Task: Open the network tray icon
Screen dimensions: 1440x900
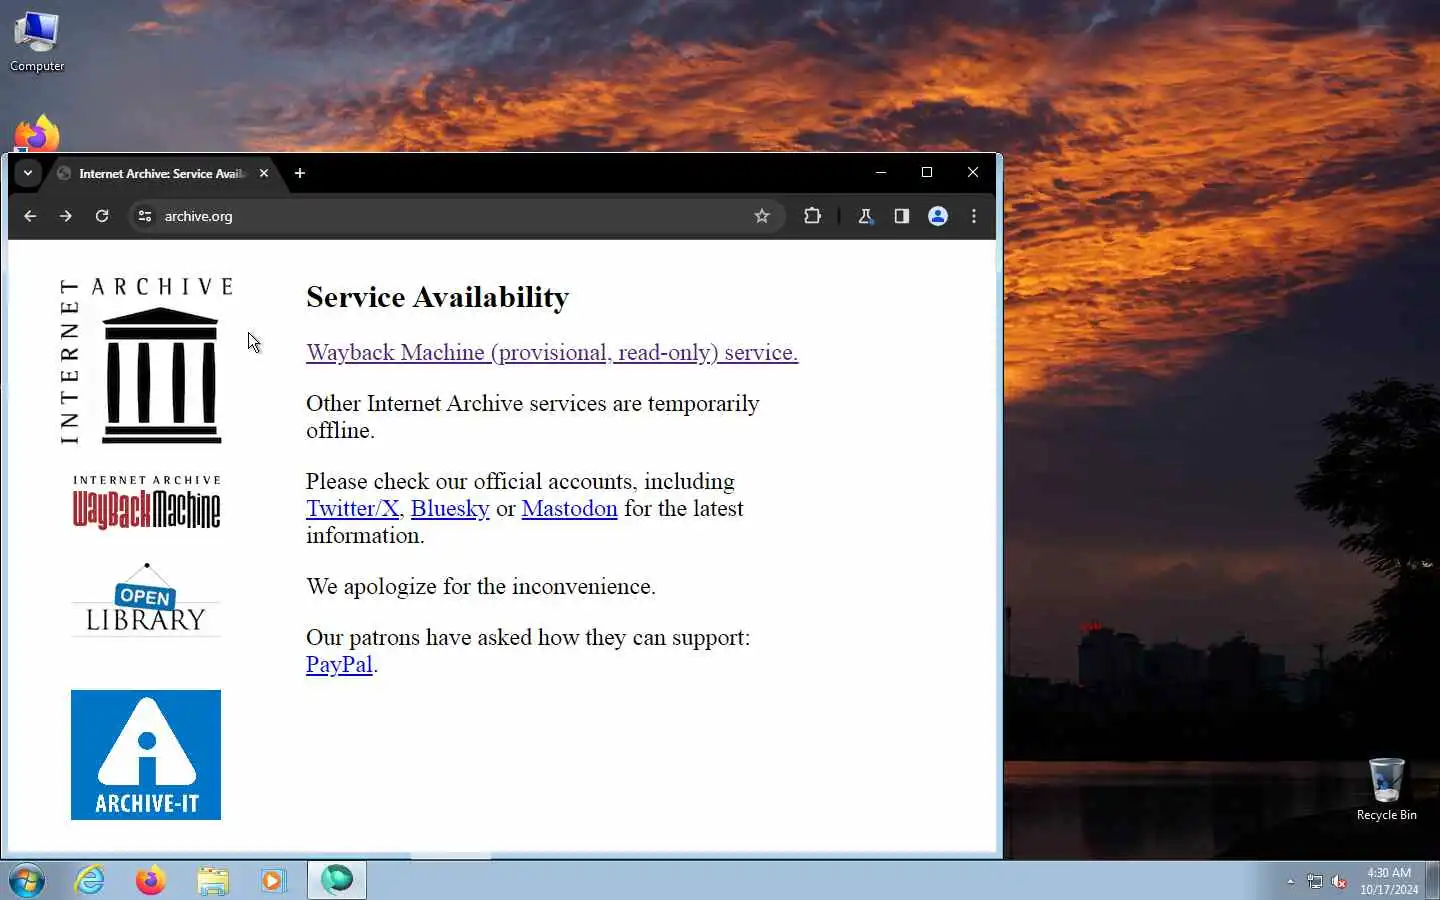Action: (1315, 881)
